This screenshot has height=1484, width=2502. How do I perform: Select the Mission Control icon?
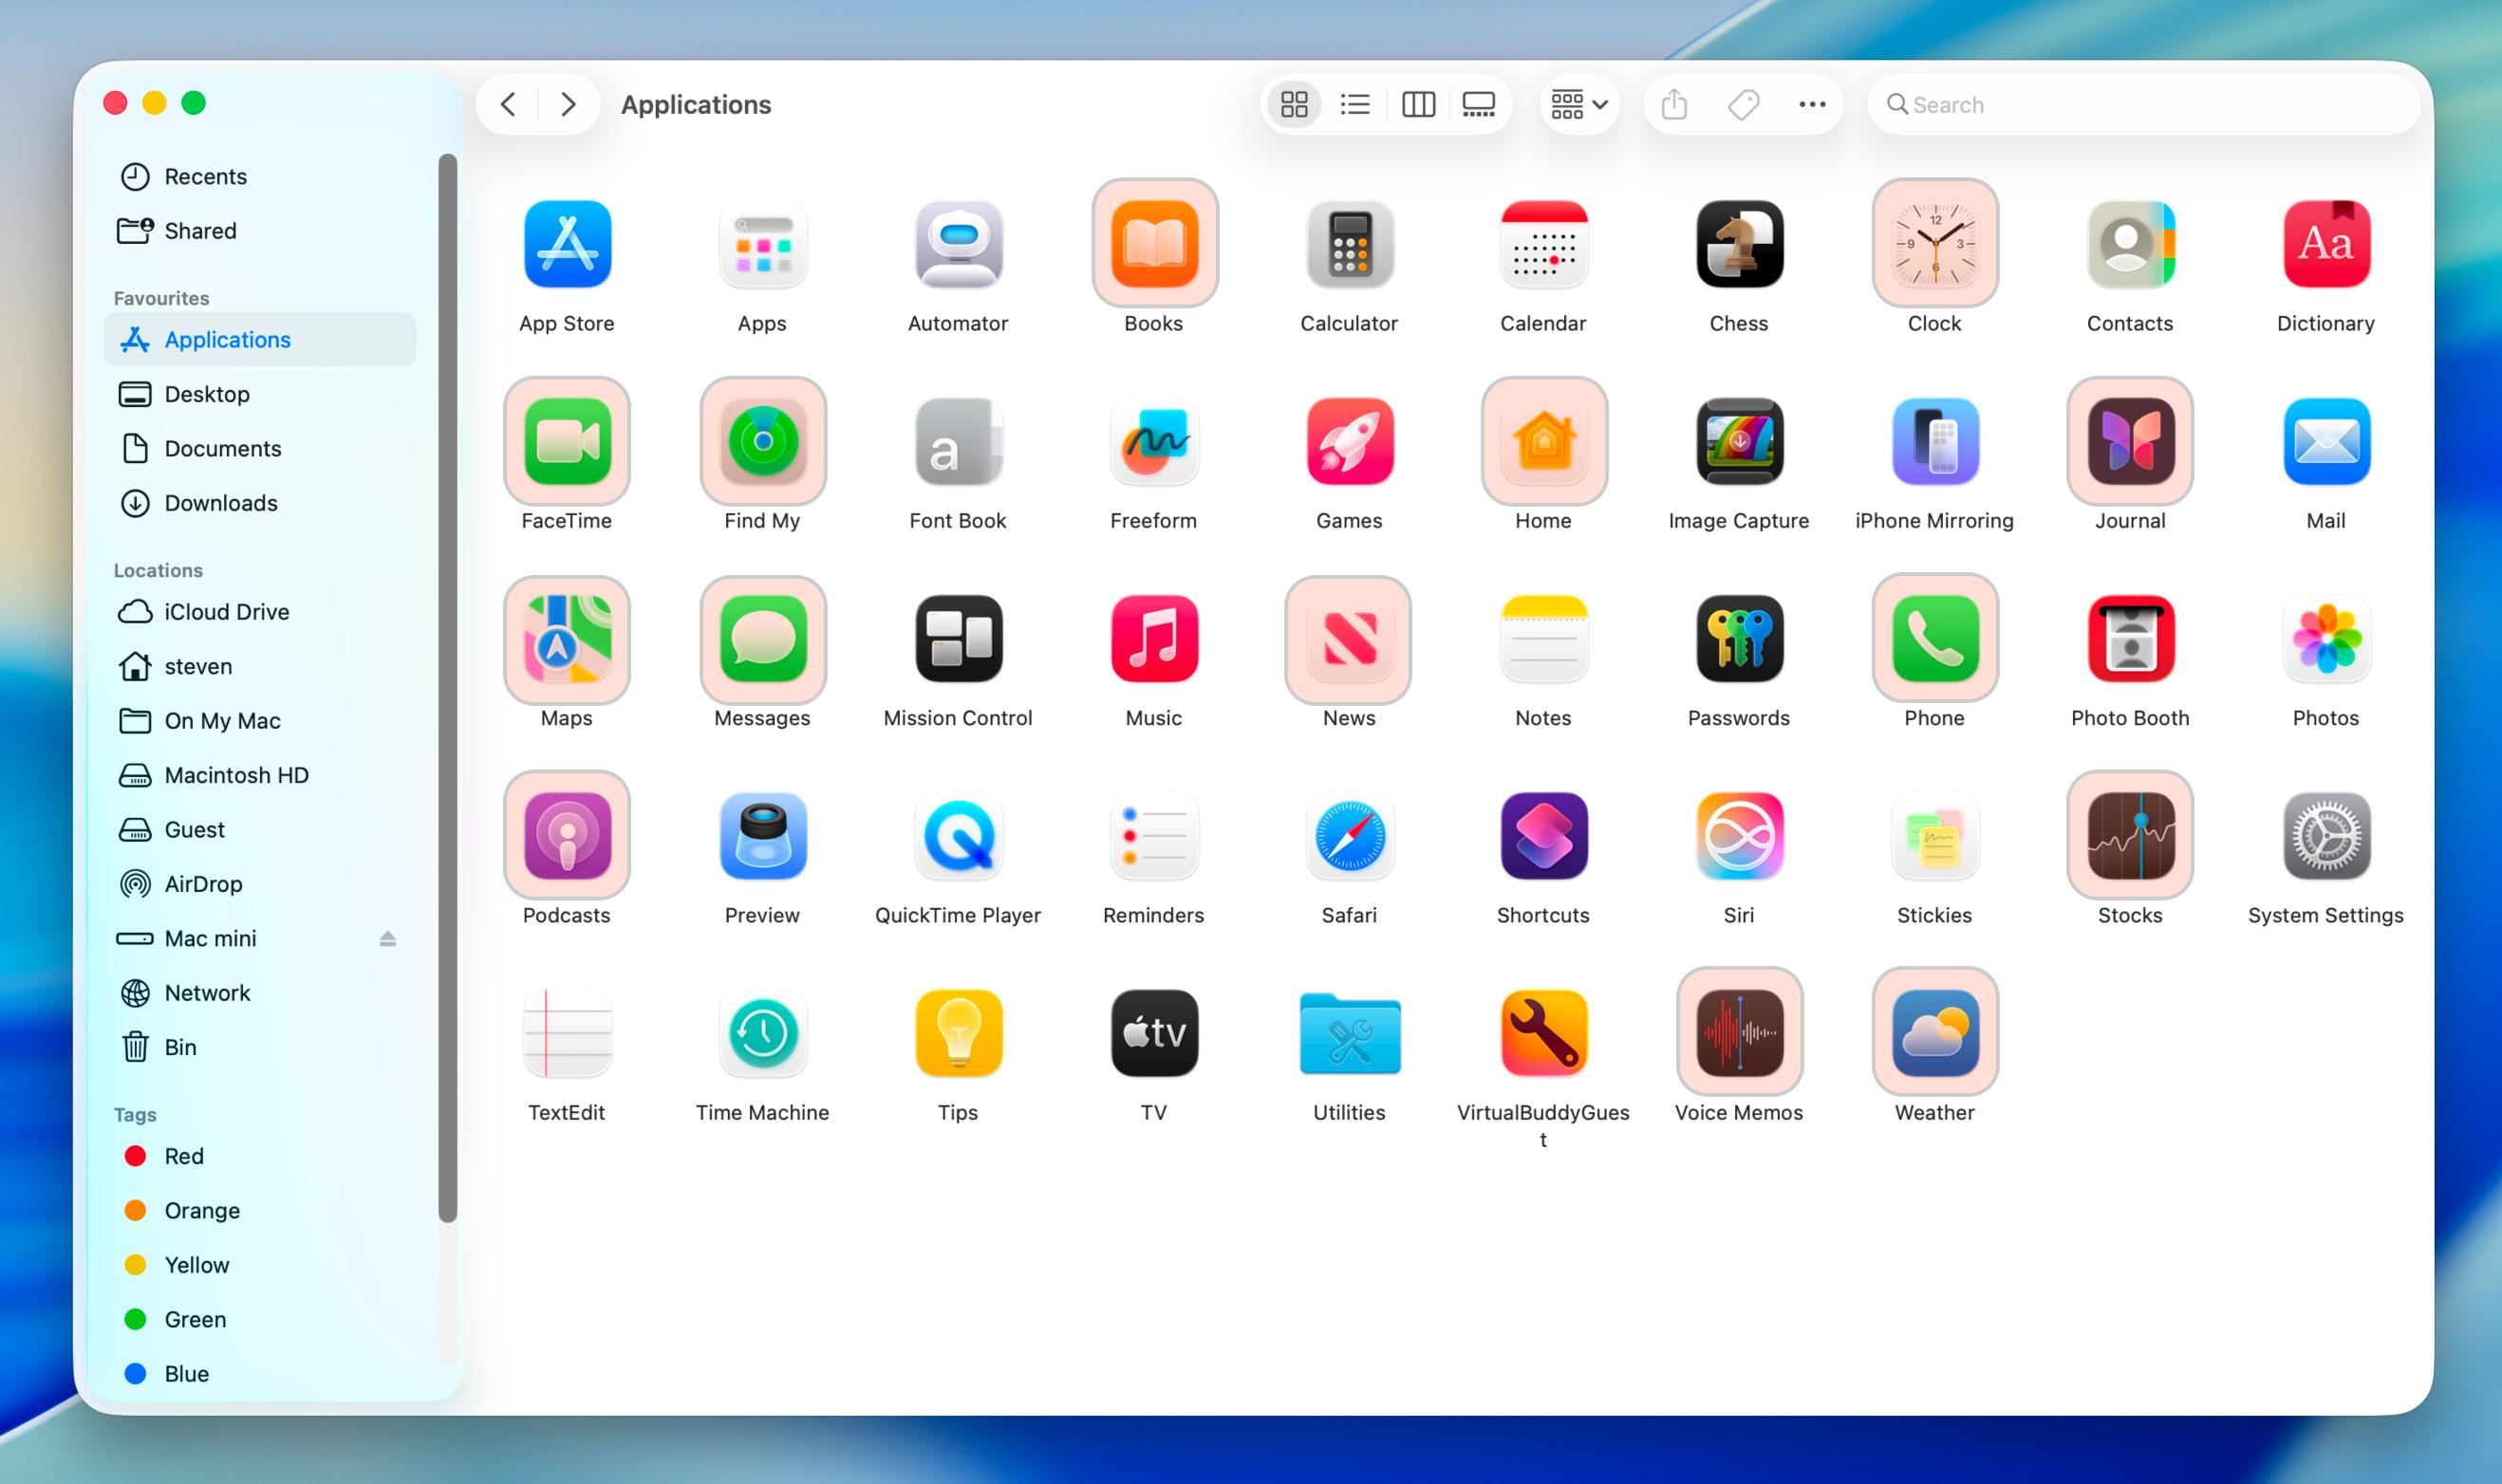click(958, 638)
